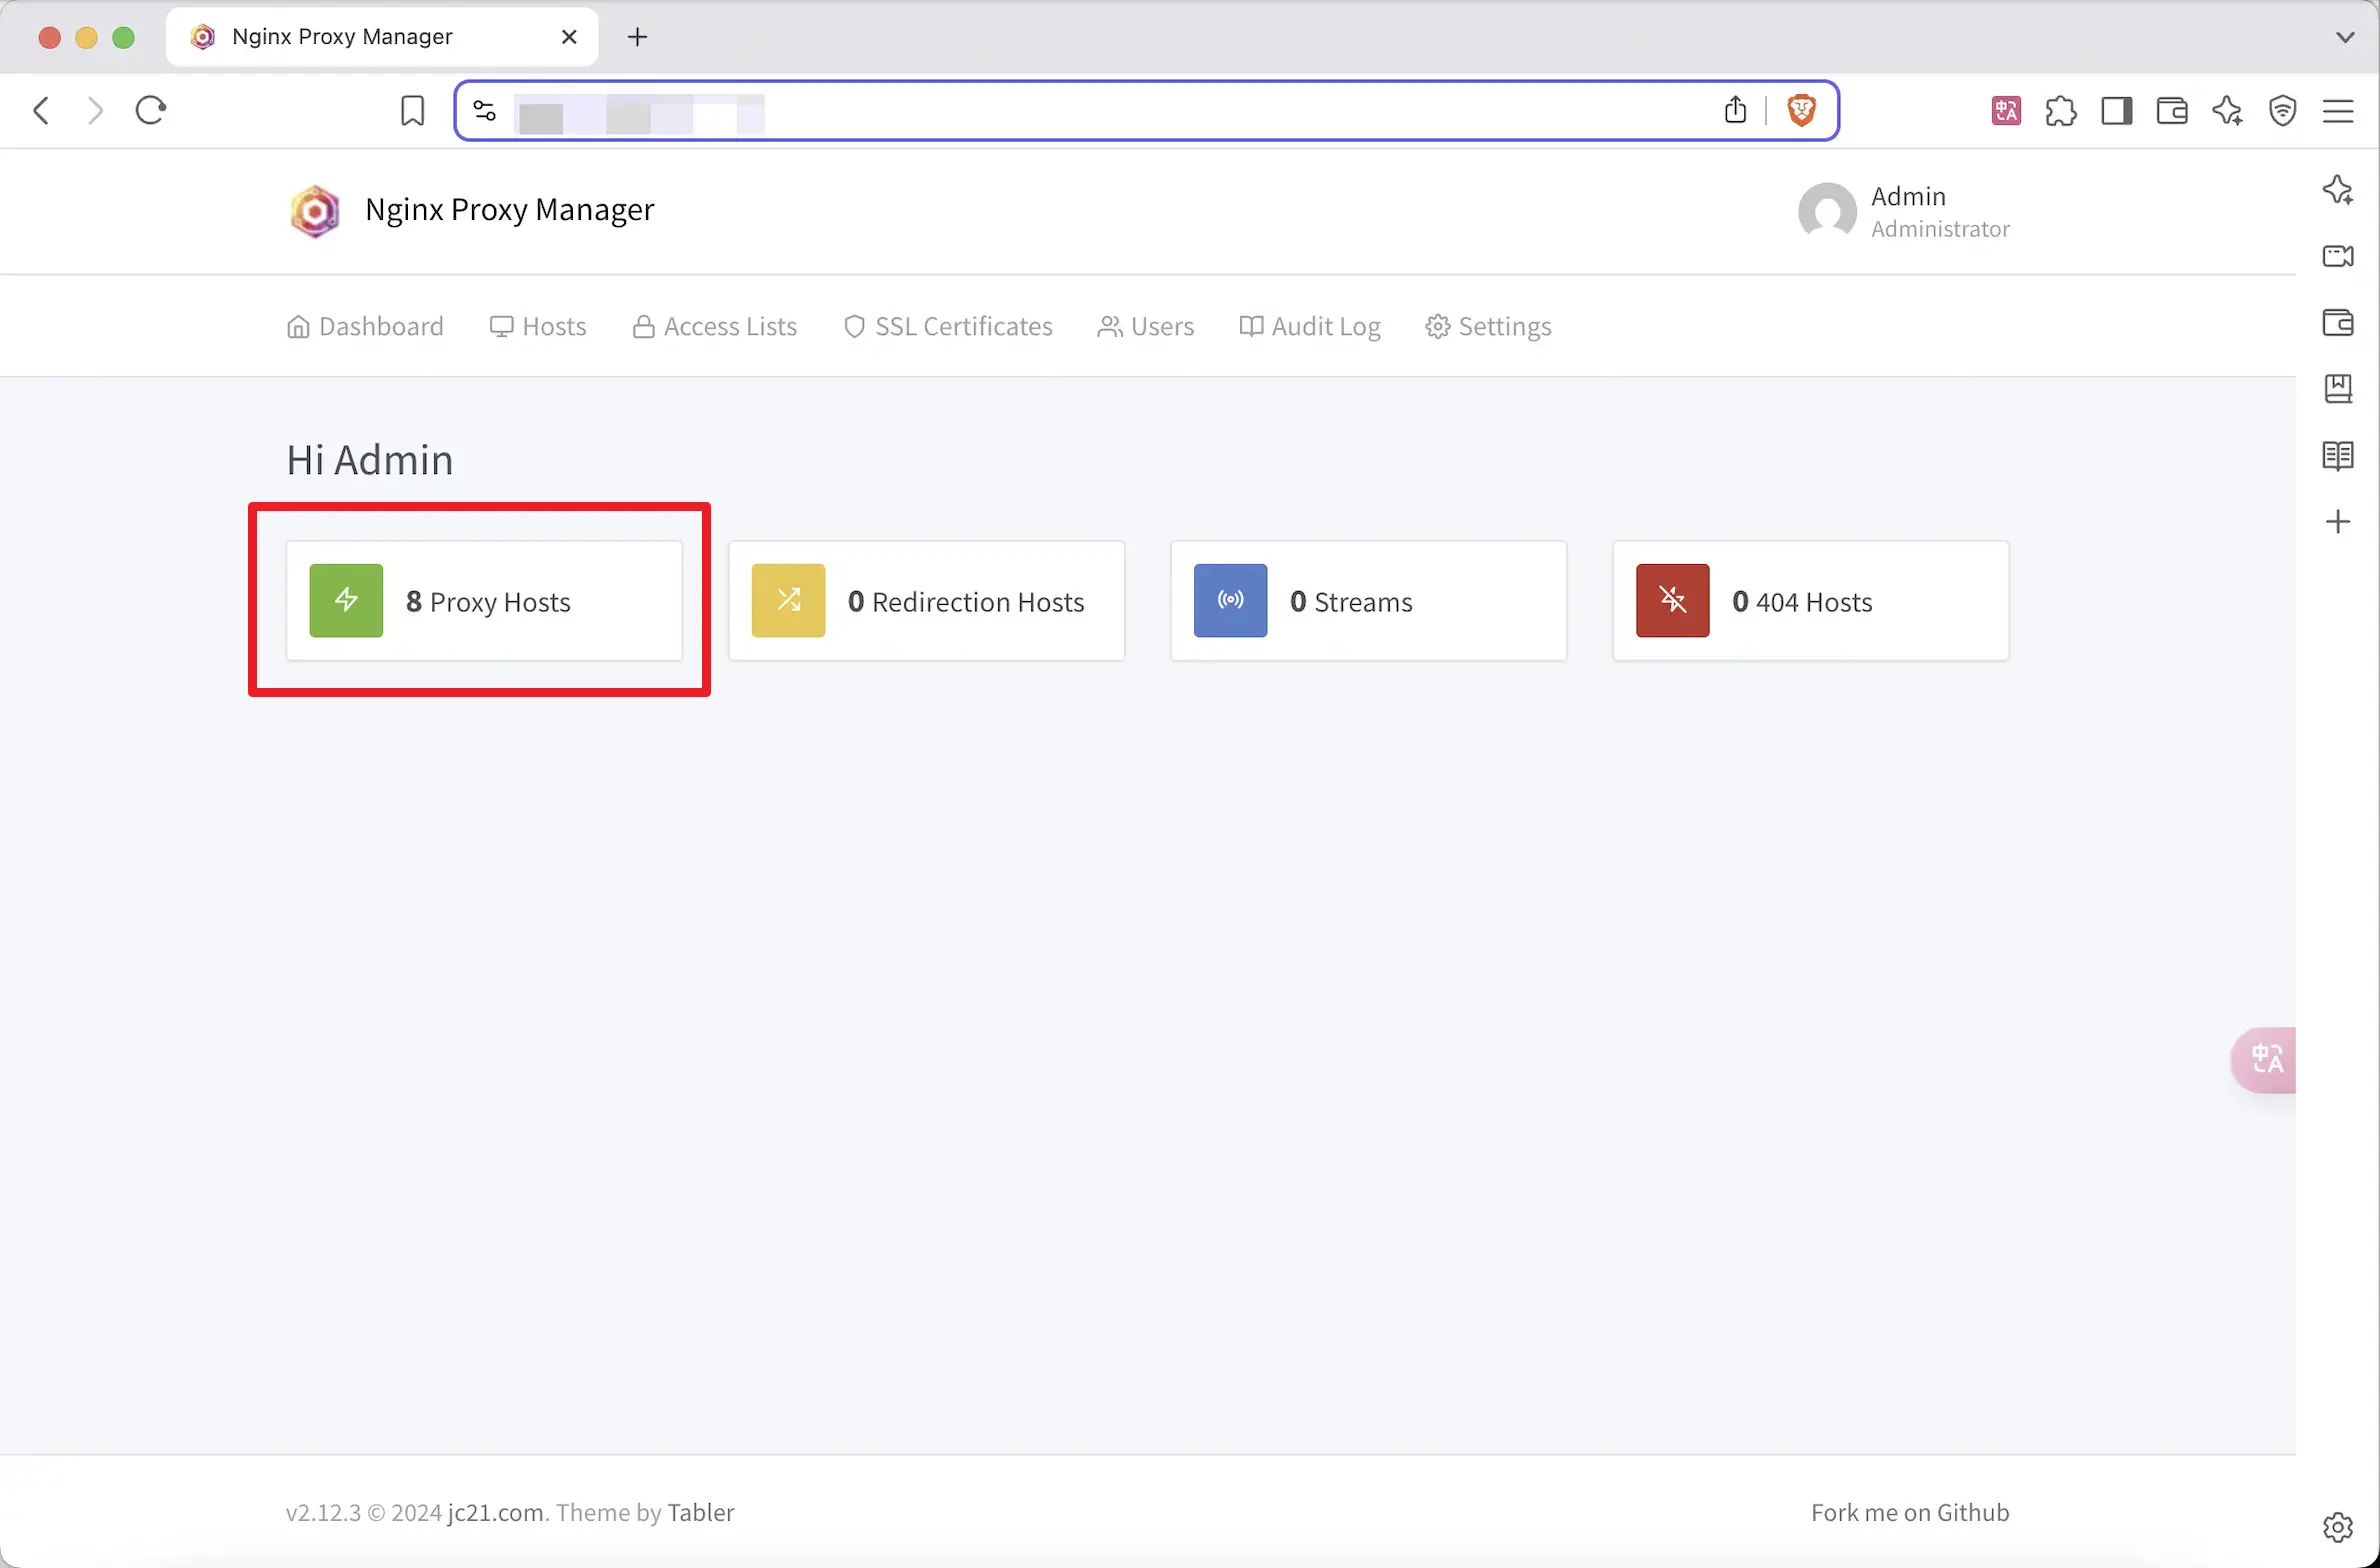Click the Nginx Proxy Manager title link
The image size is (2380, 1568).
pos(509,209)
